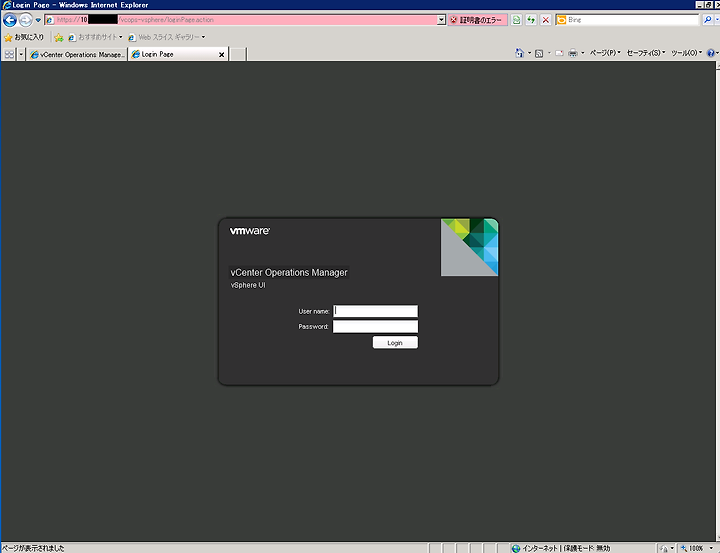Click the vCenter Operations Manager title text
The width and height of the screenshot is (720, 553).
coord(289,272)
